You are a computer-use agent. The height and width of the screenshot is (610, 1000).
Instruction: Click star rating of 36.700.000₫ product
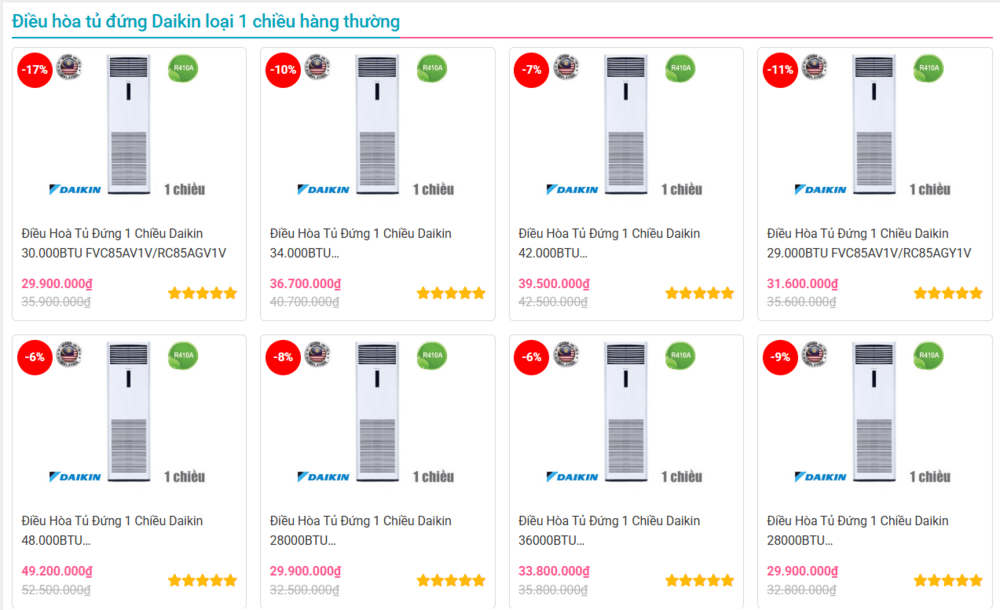click(x=451, y=293)
